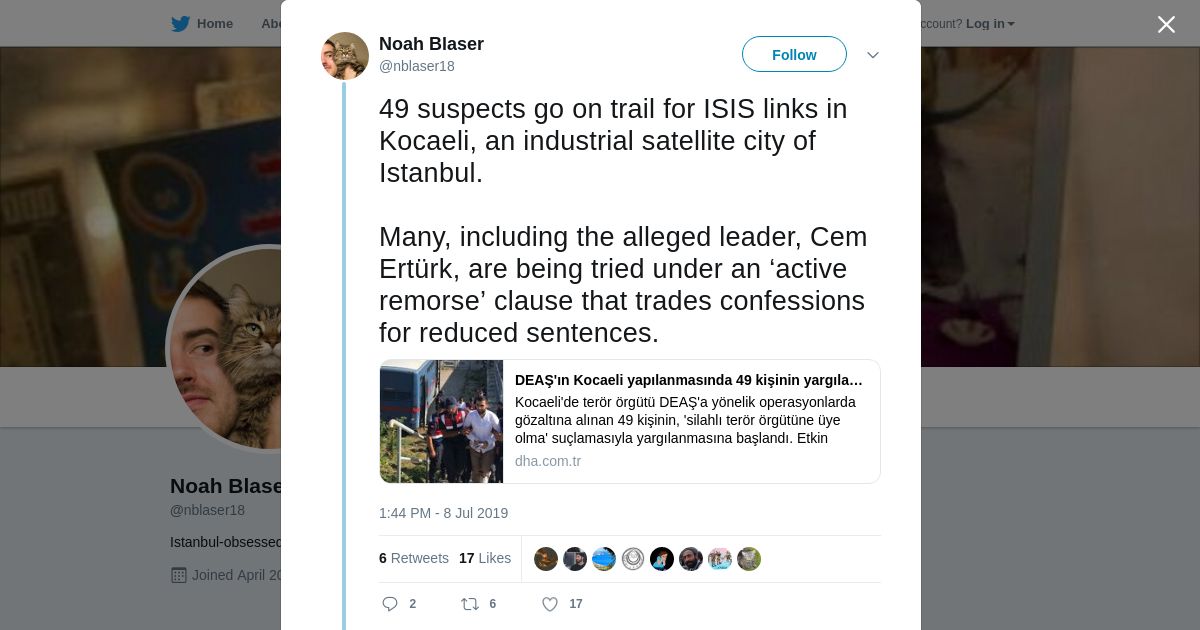
Task: Follow Noah Blaser
Action: coord(794,55)
